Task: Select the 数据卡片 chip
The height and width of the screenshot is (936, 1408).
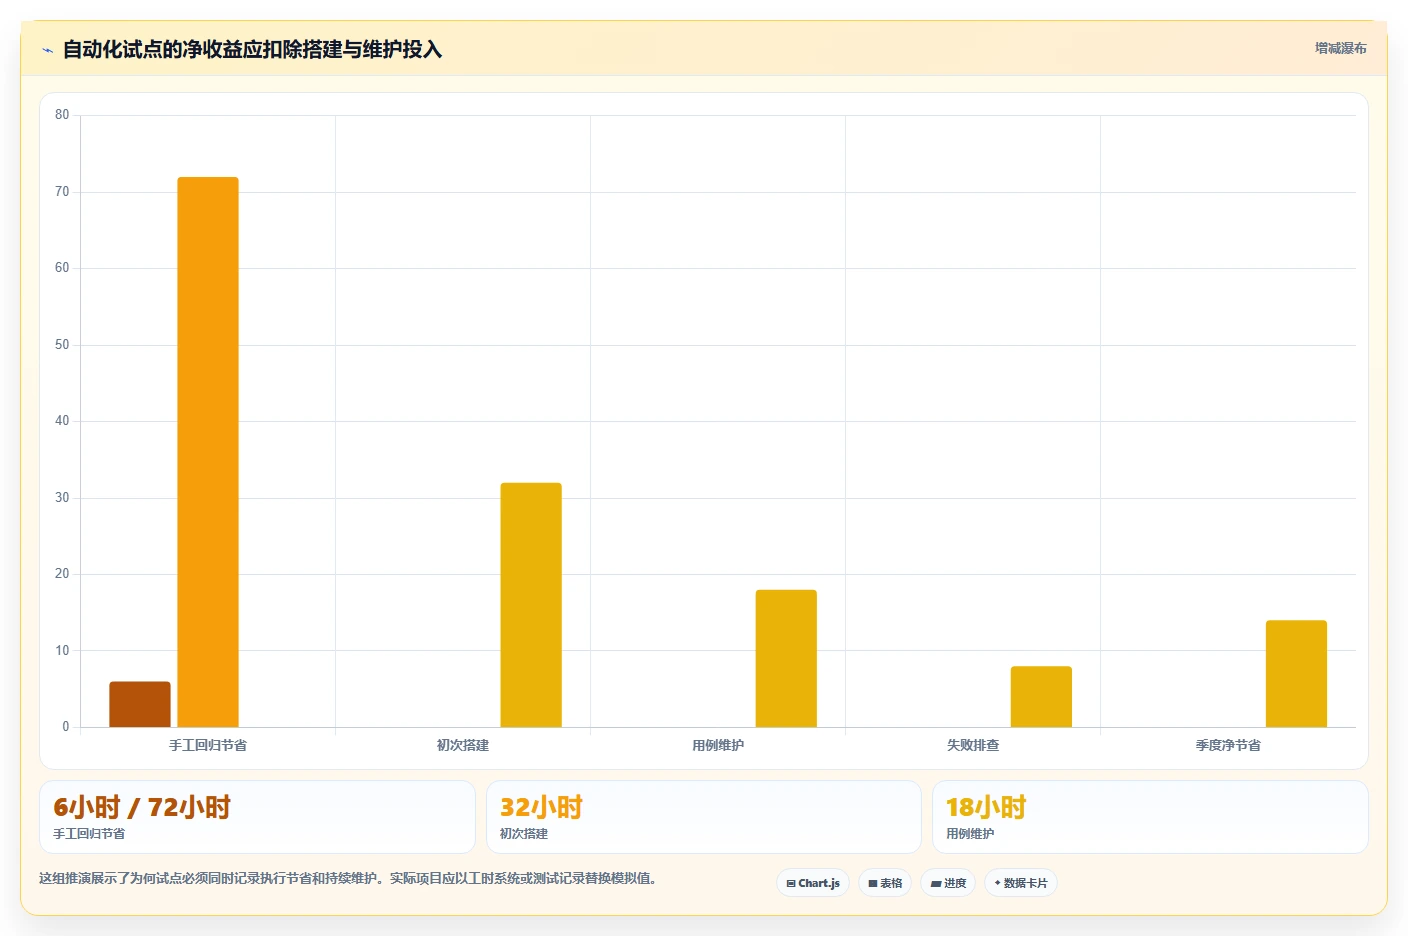Action: [x=1021, y=883]
